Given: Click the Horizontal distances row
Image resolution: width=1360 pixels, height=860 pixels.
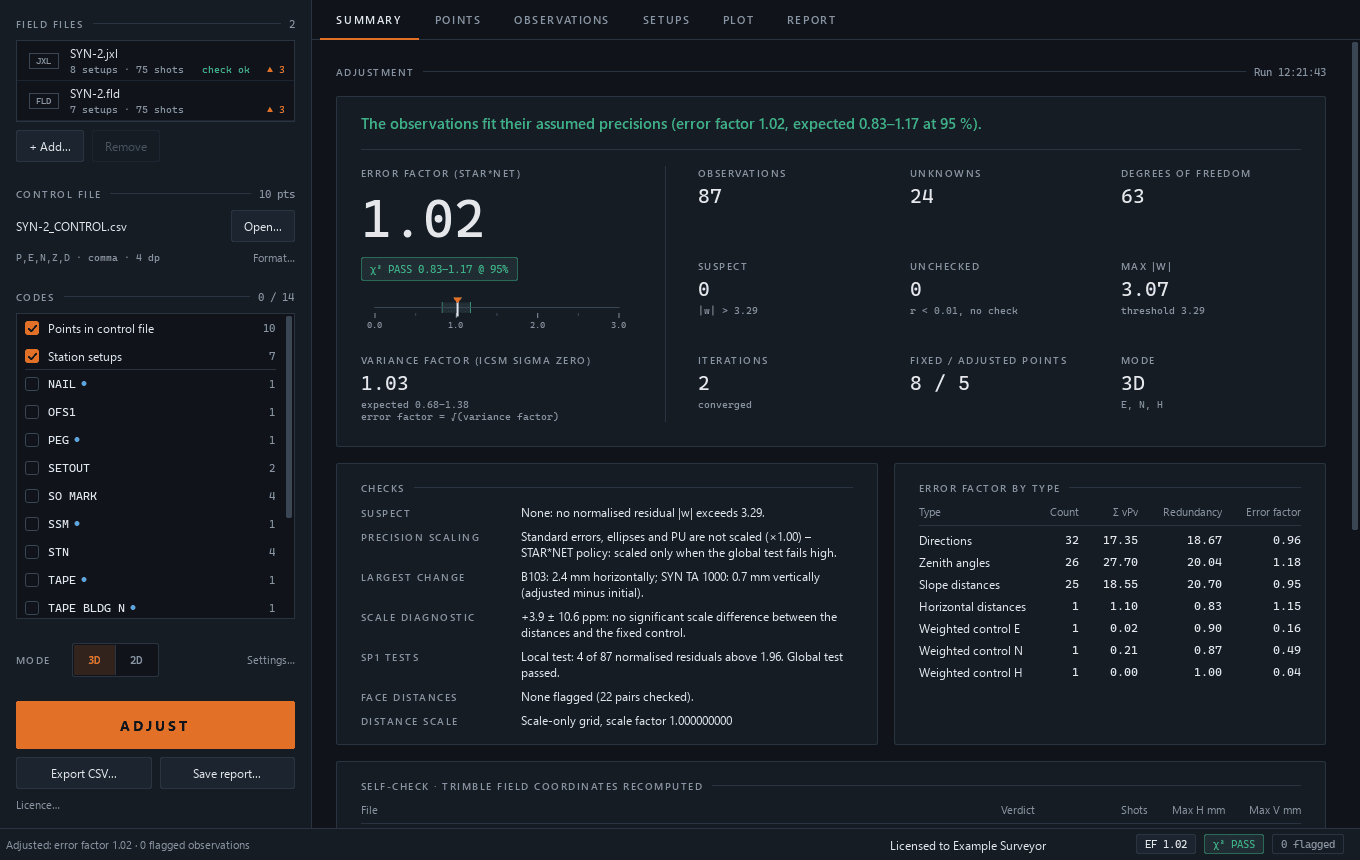Looking at the screenshot, I should 1110,606.
